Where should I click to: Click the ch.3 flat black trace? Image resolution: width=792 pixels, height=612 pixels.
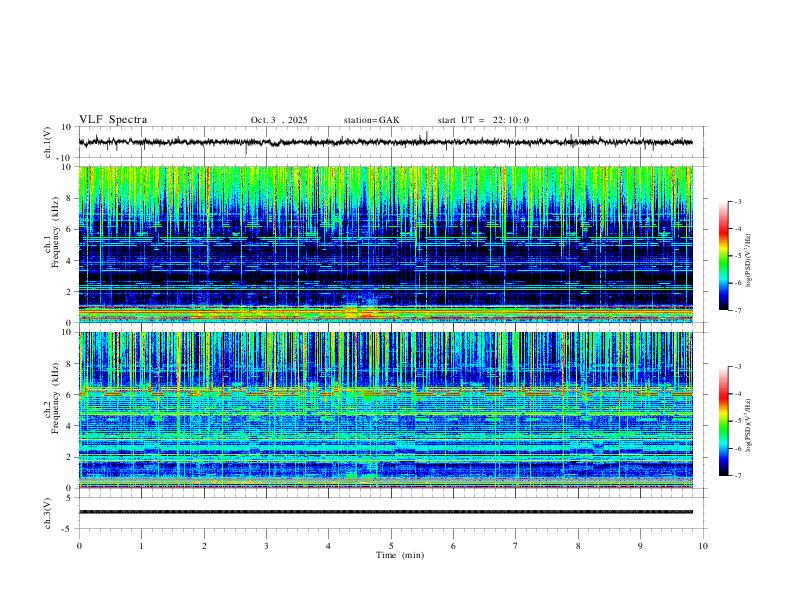385,512
